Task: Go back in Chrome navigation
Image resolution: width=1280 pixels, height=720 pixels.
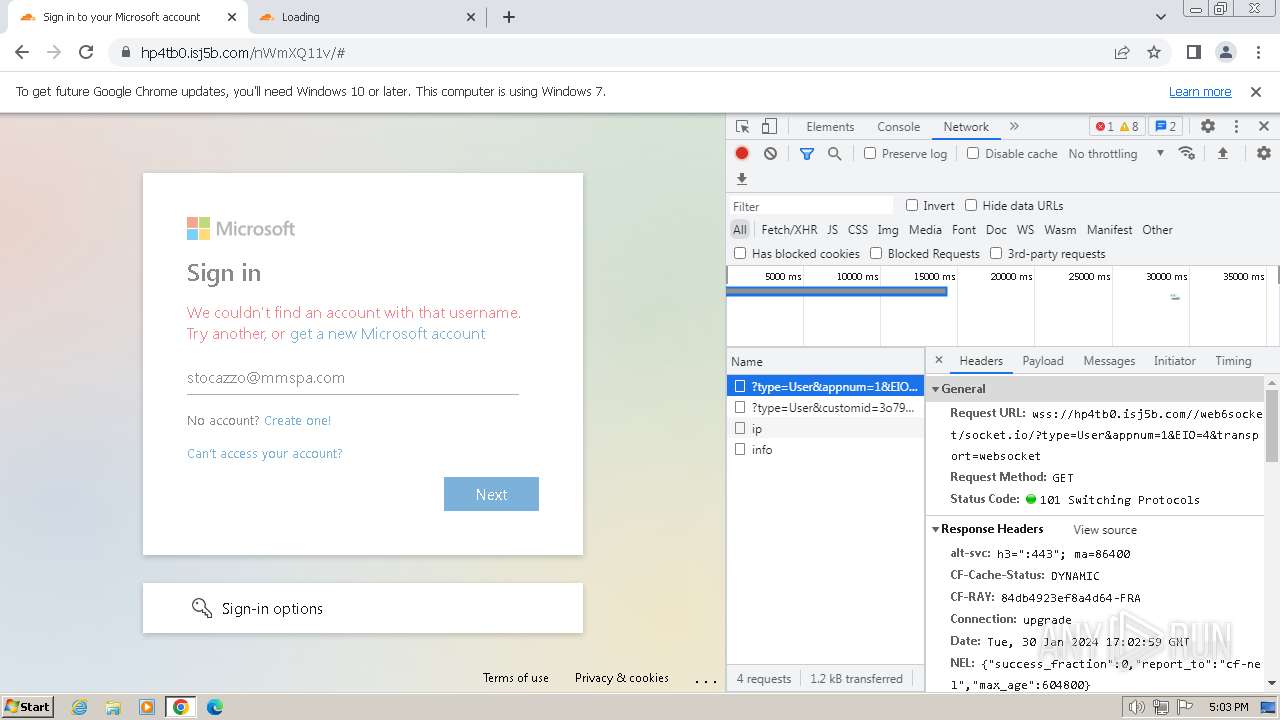Action: pyautogui.click(x=22, y=52)
